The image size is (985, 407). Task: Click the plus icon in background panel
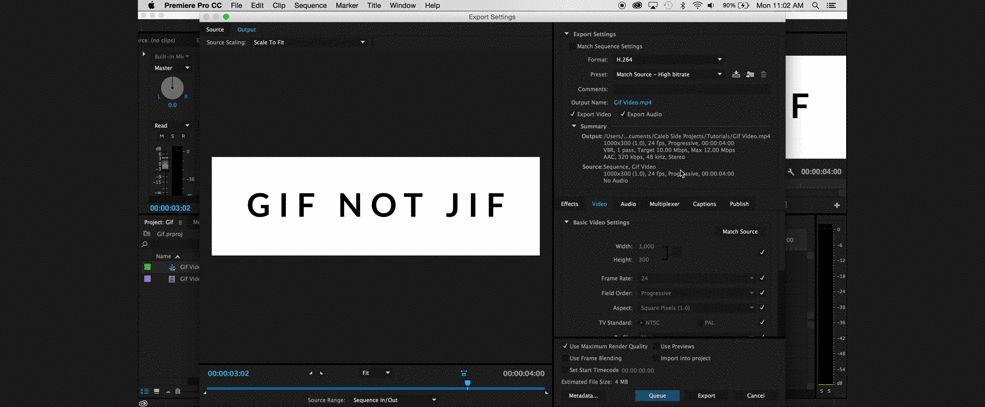837,205
